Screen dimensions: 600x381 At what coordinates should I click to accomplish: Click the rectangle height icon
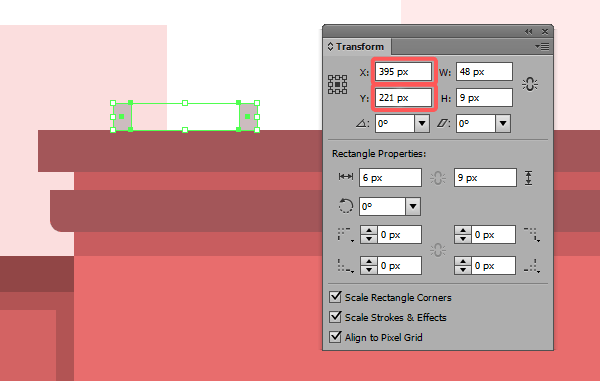[x=528, y=178]
